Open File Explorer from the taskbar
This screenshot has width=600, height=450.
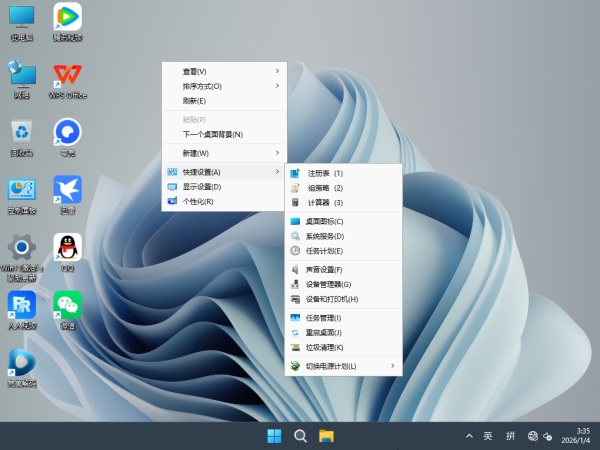(x=326, y=436)
